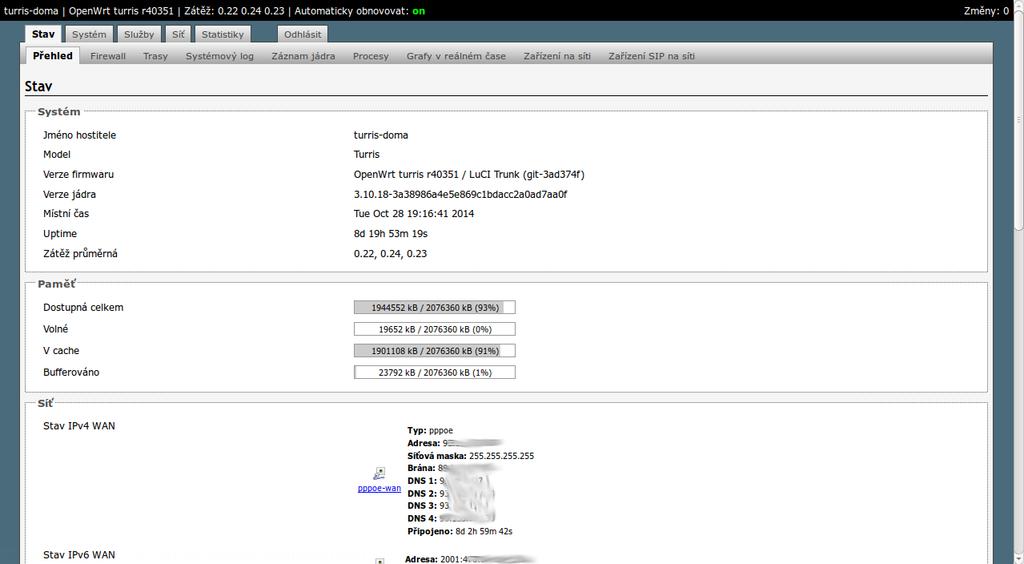Click the Verze jádra label
1024x564 pixels.
coord(69,194)
